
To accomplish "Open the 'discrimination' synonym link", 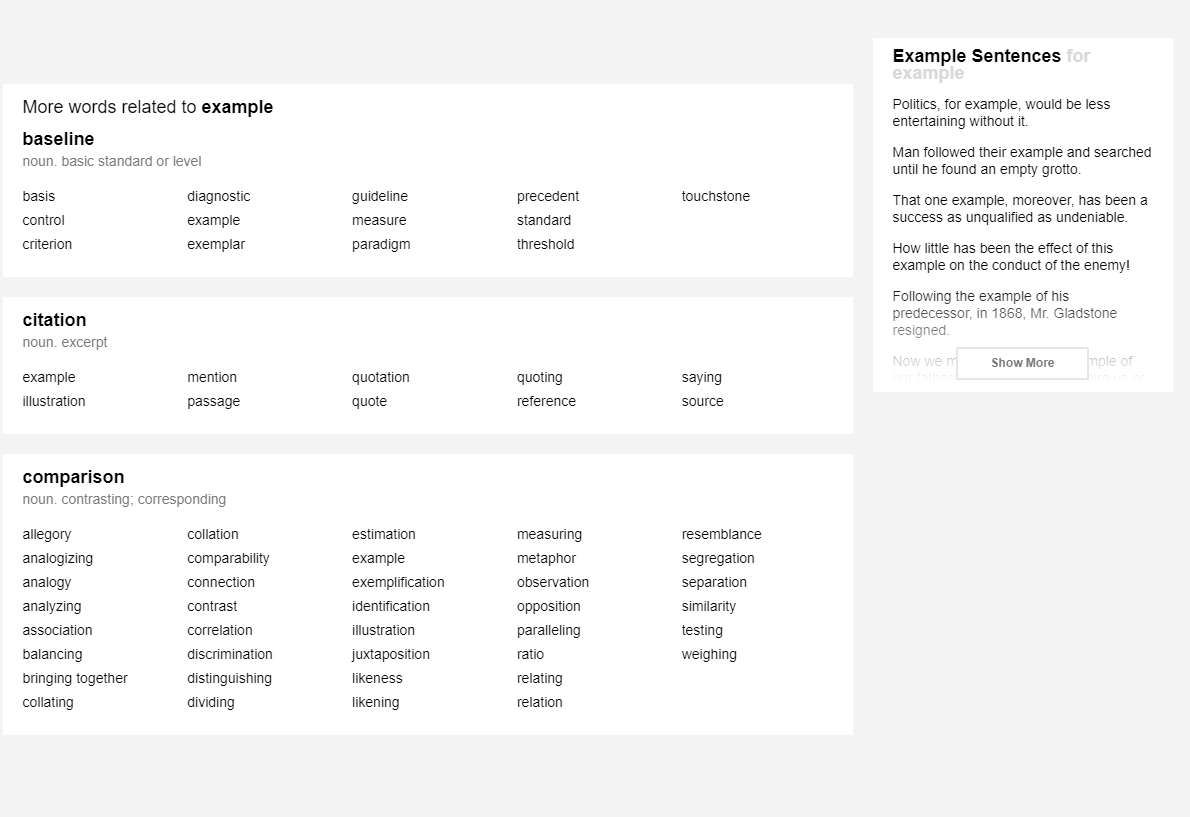I will coord(229,654).
